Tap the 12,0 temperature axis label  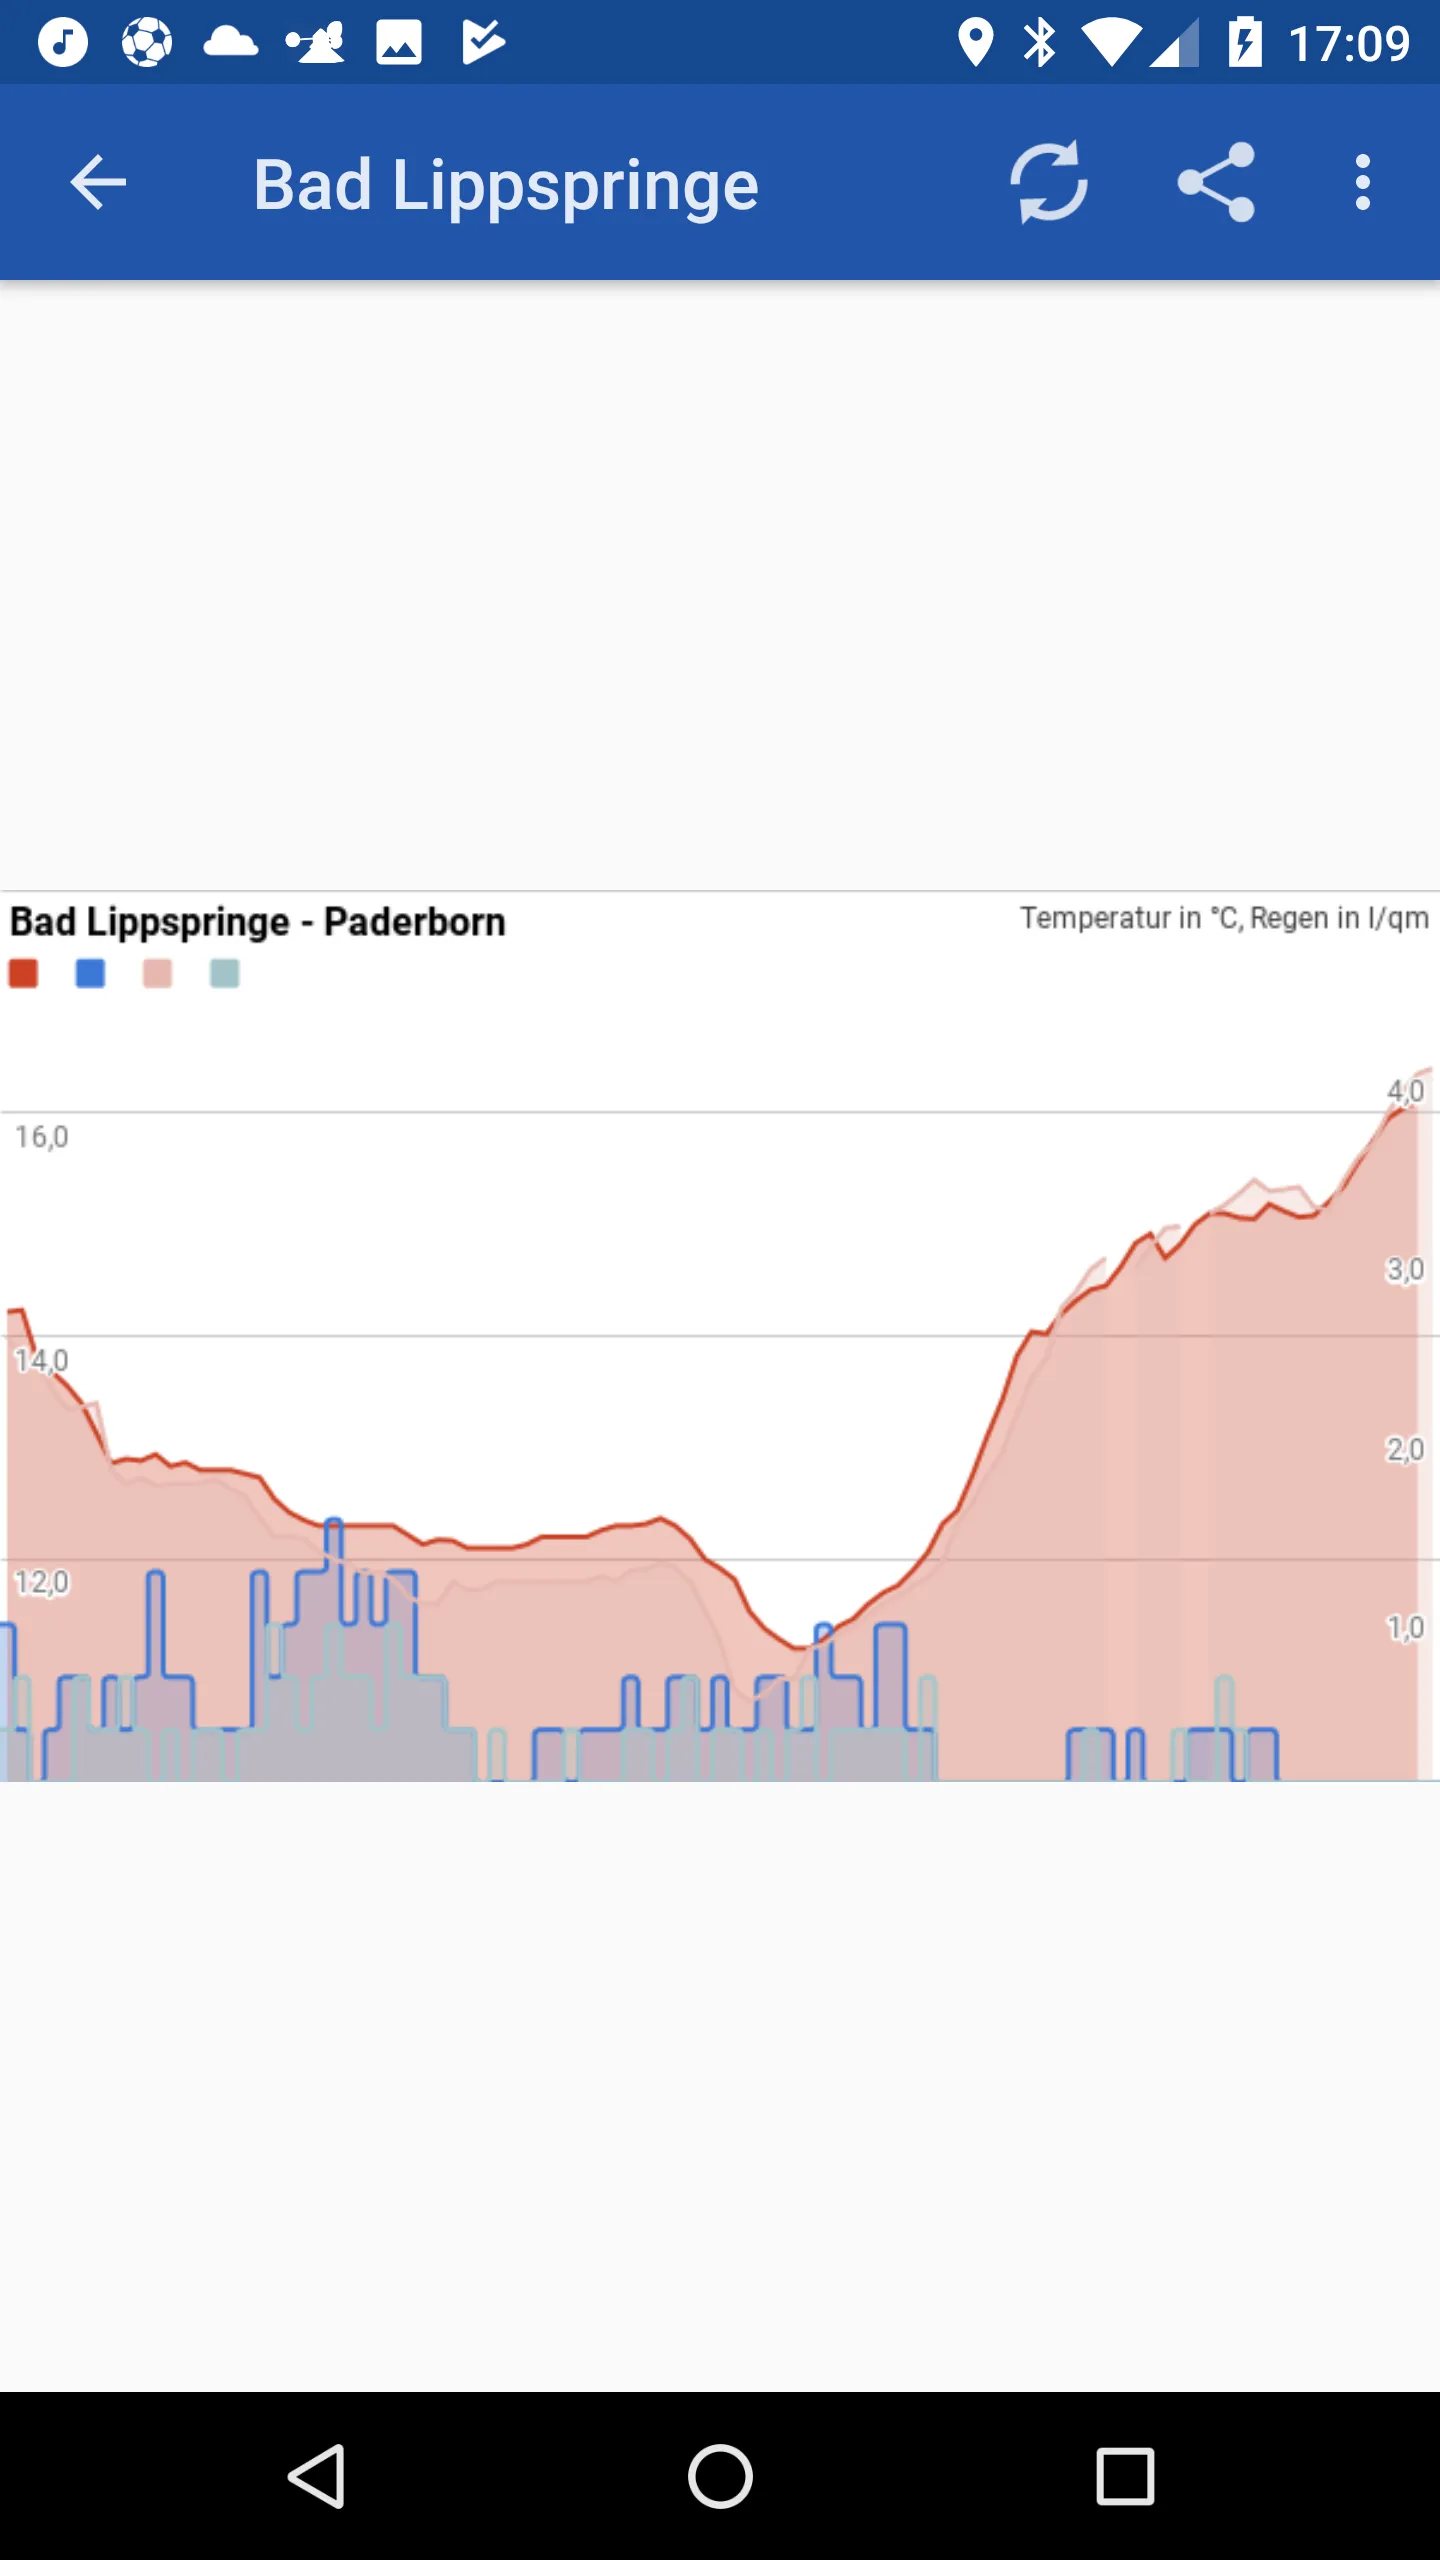coord(41,1583)
